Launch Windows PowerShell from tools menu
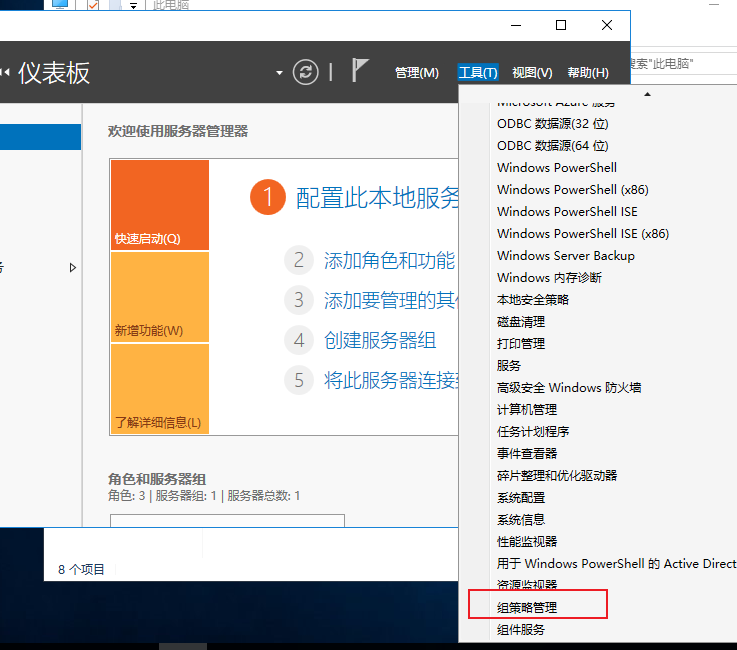Viewport: 737px width, 650px height. point(557,168)
